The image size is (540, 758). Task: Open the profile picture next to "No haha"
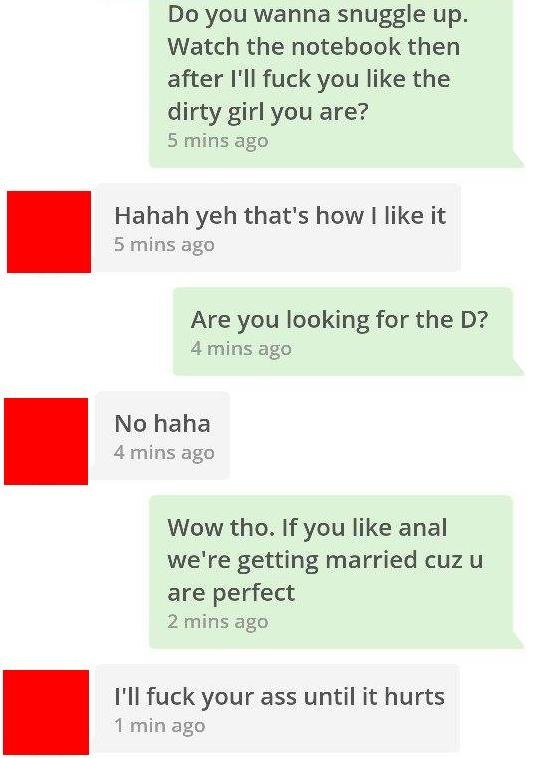tap(46, 441)
